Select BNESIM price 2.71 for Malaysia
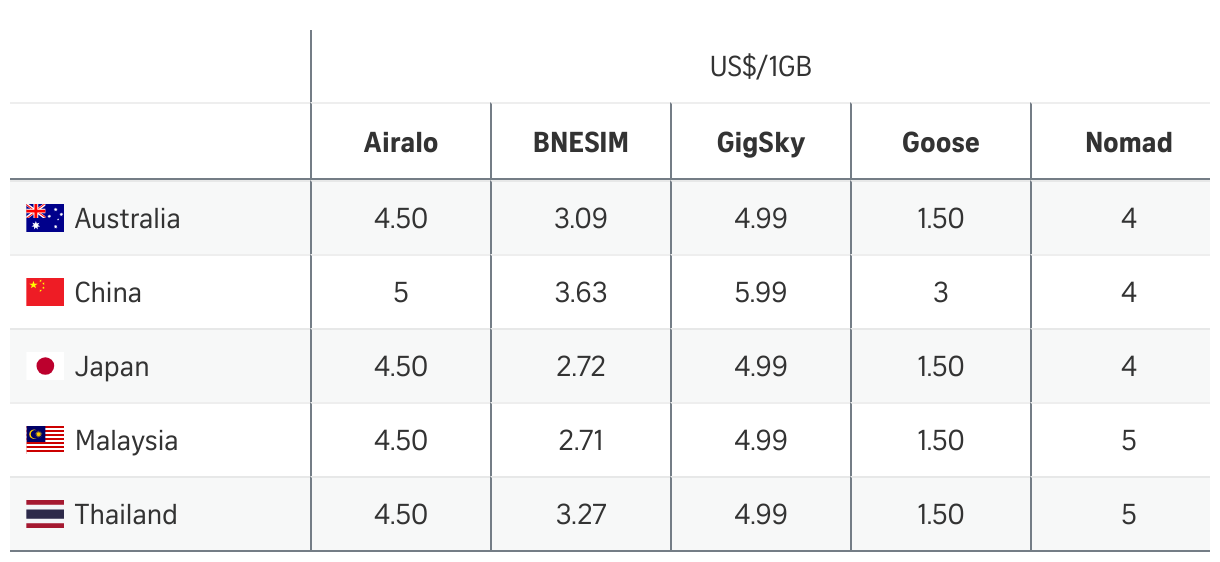Screen dimensions: 1220x562 pyautogui.click(x=581, y=440)
